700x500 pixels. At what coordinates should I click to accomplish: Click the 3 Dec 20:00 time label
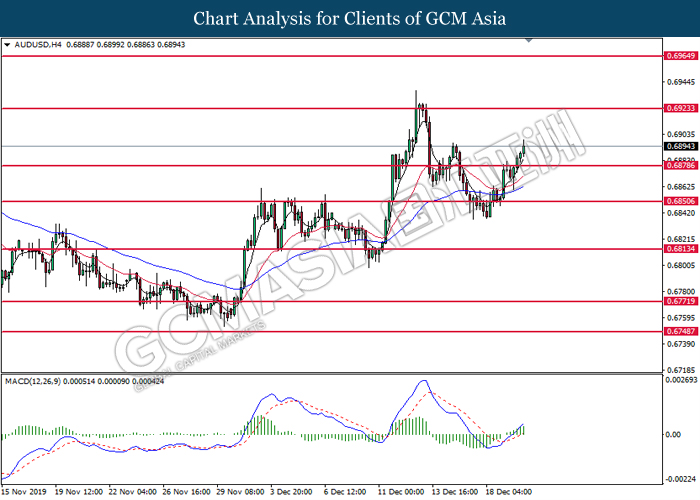pos(291,492)
